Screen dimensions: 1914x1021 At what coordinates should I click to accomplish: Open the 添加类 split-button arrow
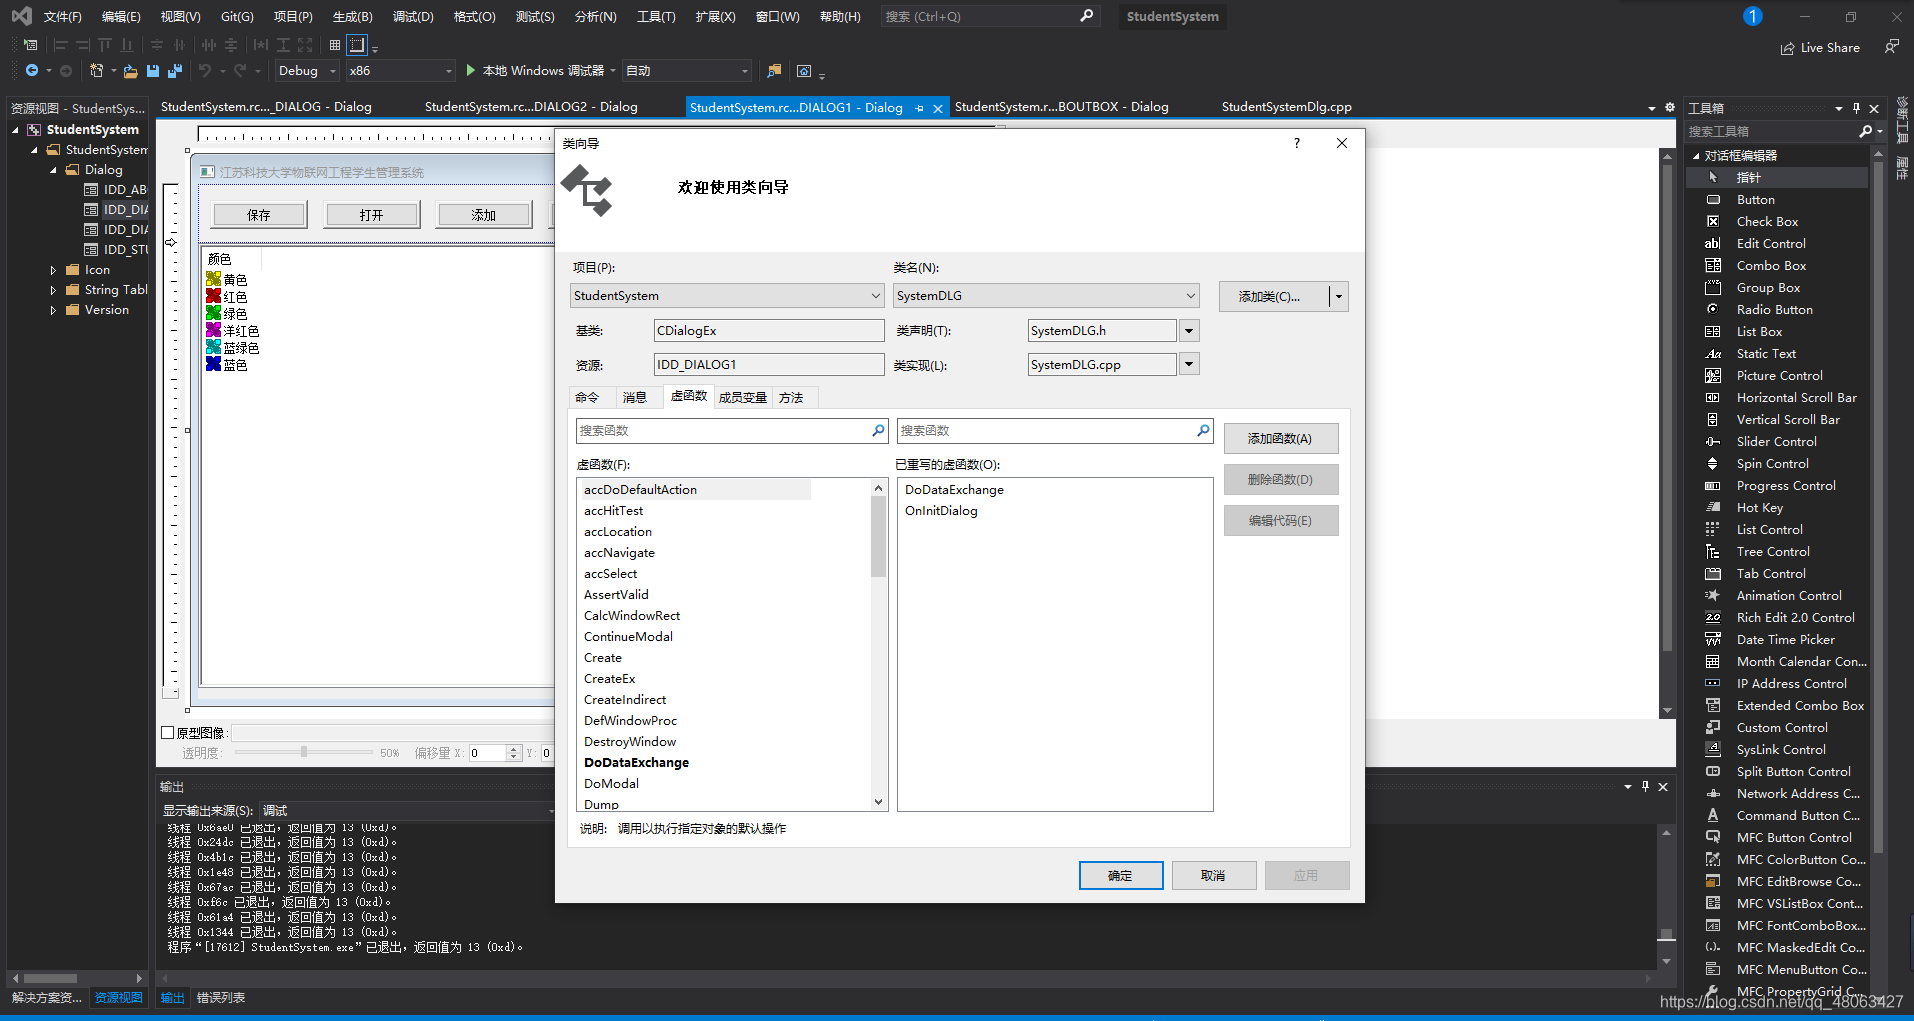click(1339, 296)
